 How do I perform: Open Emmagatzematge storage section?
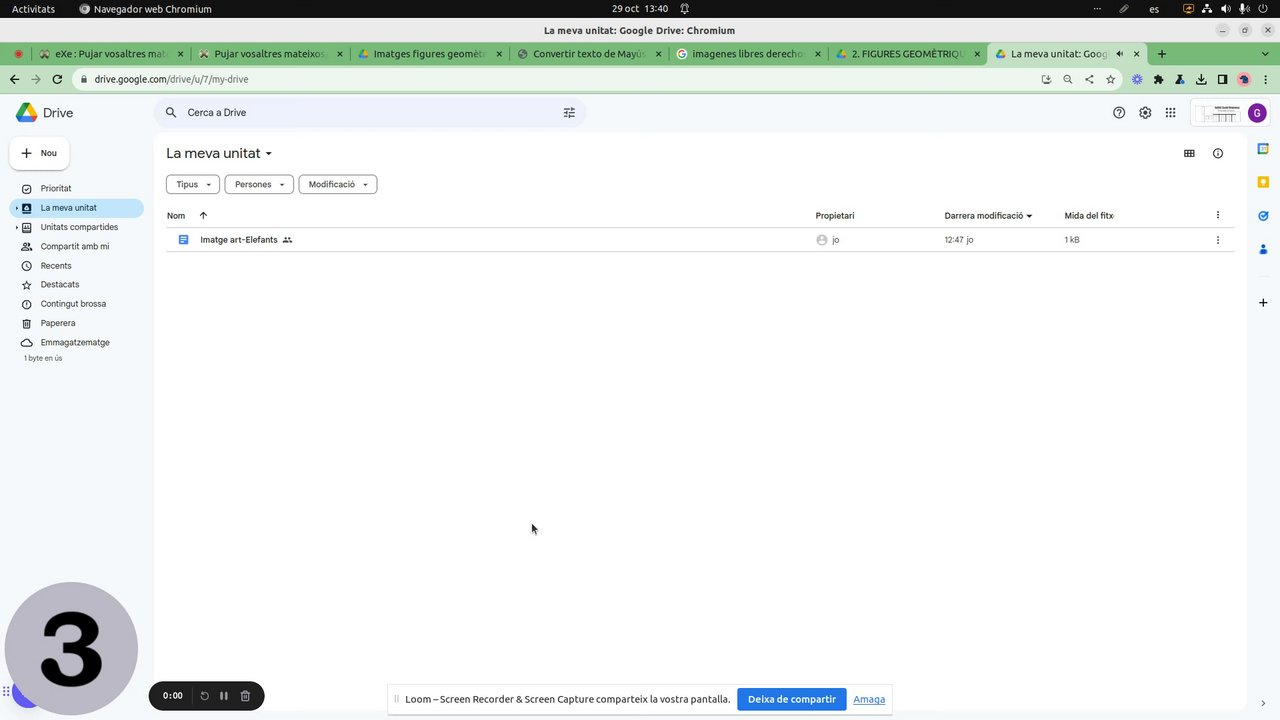[77, 342]
